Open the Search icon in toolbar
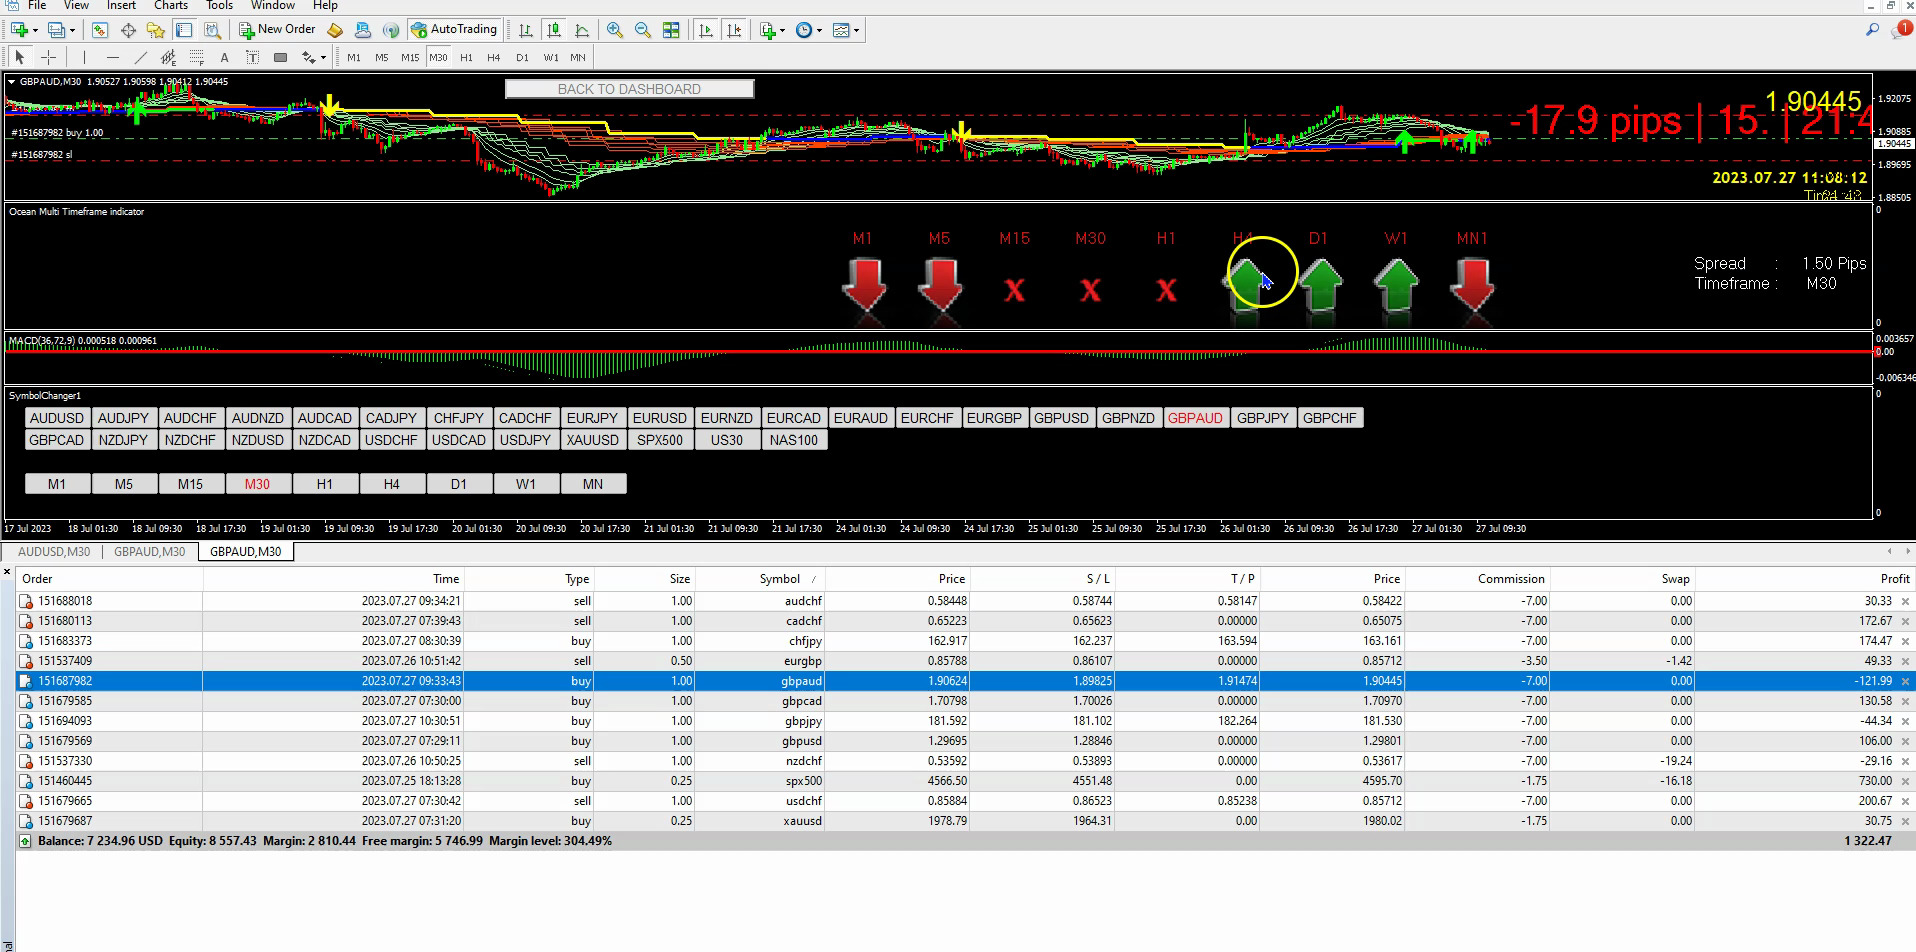The image size is (1916, 952). pyautogui.click(x=1872, y=30)
